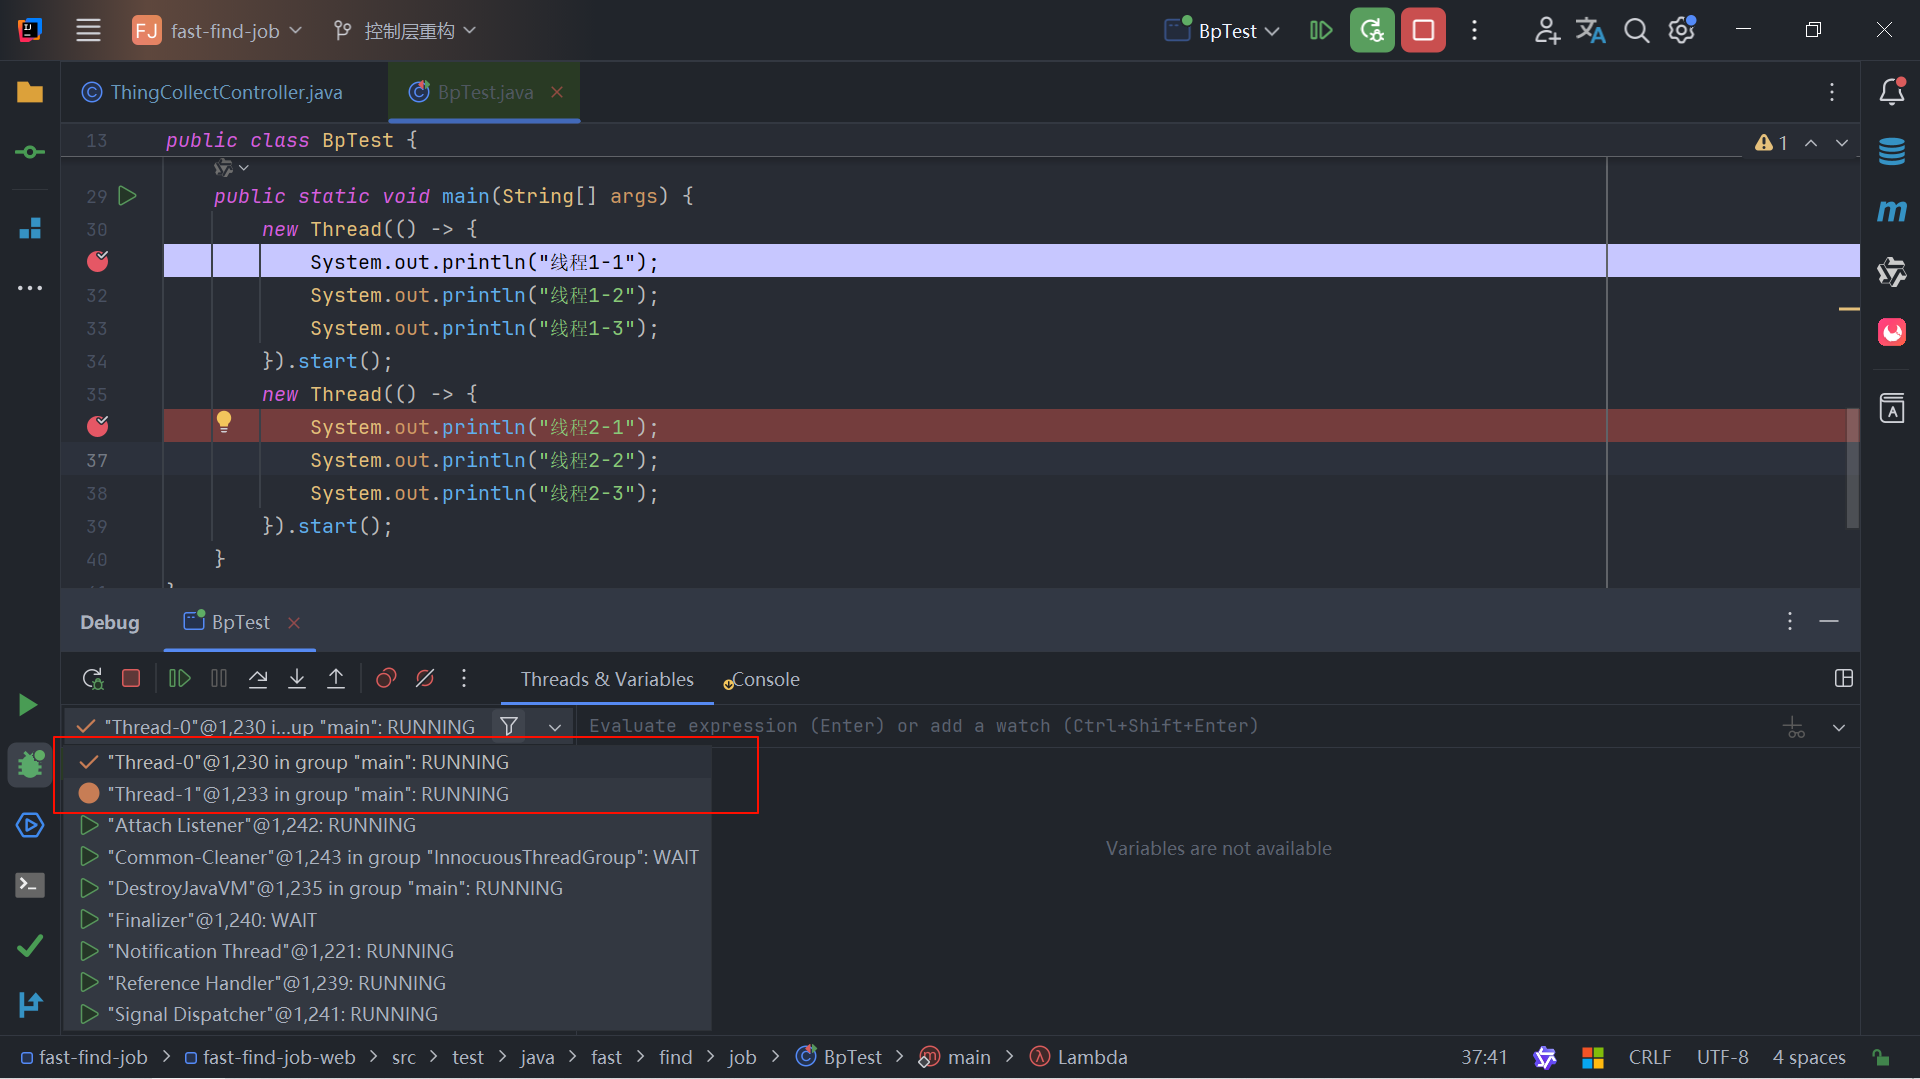
Task: Open the Maven tool window
Action: 1892,211
